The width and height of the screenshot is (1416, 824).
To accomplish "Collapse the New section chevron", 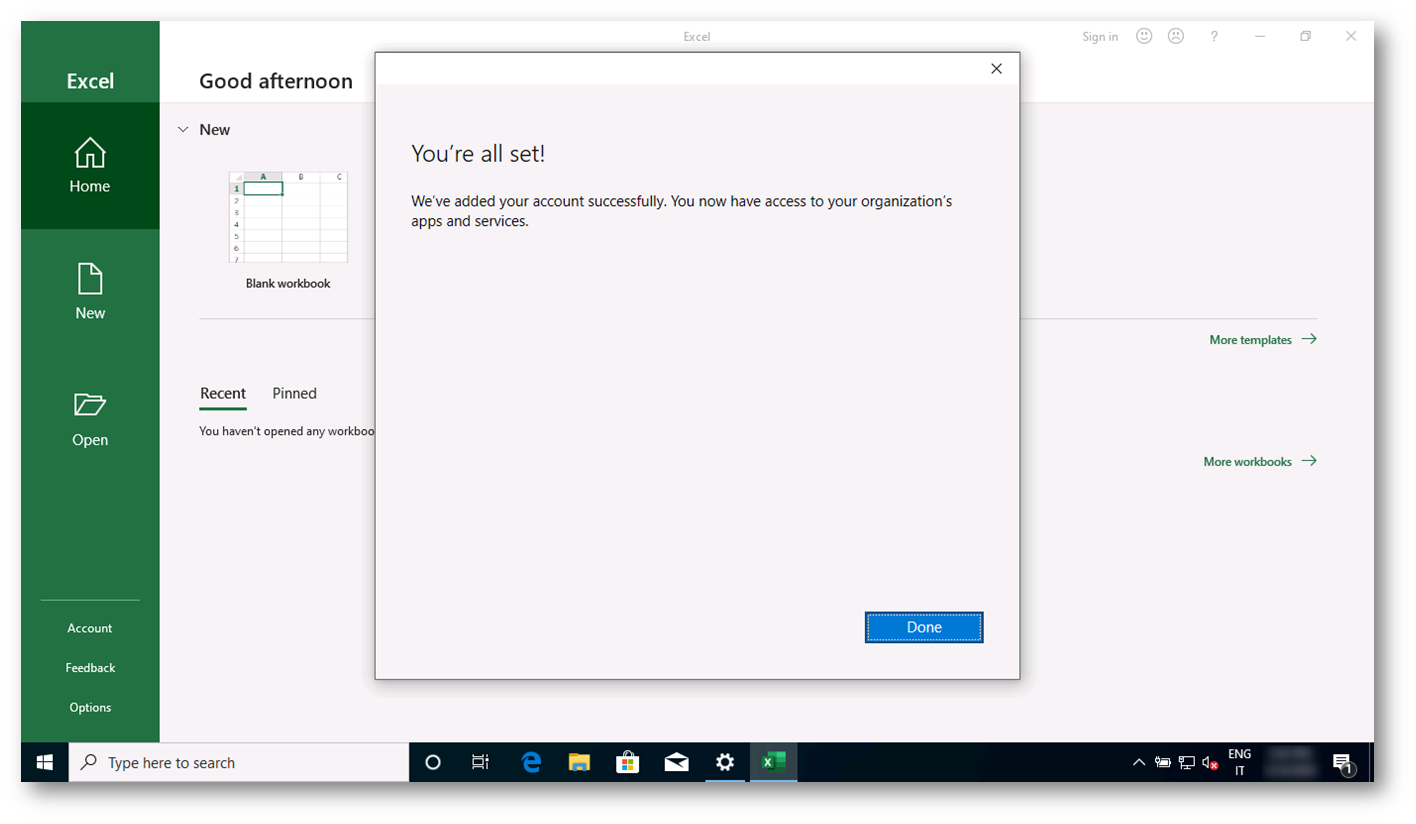I will coord(183,130).
